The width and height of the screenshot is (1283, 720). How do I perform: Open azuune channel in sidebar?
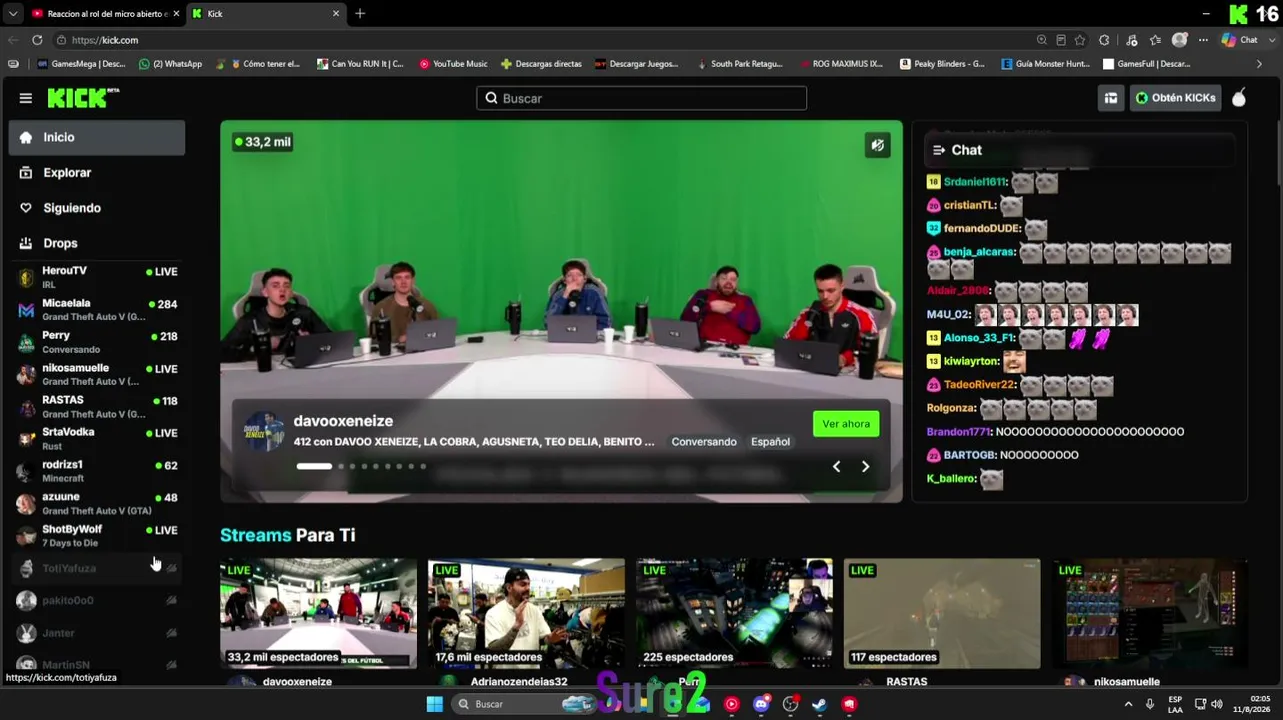click(x=97, y=503)
